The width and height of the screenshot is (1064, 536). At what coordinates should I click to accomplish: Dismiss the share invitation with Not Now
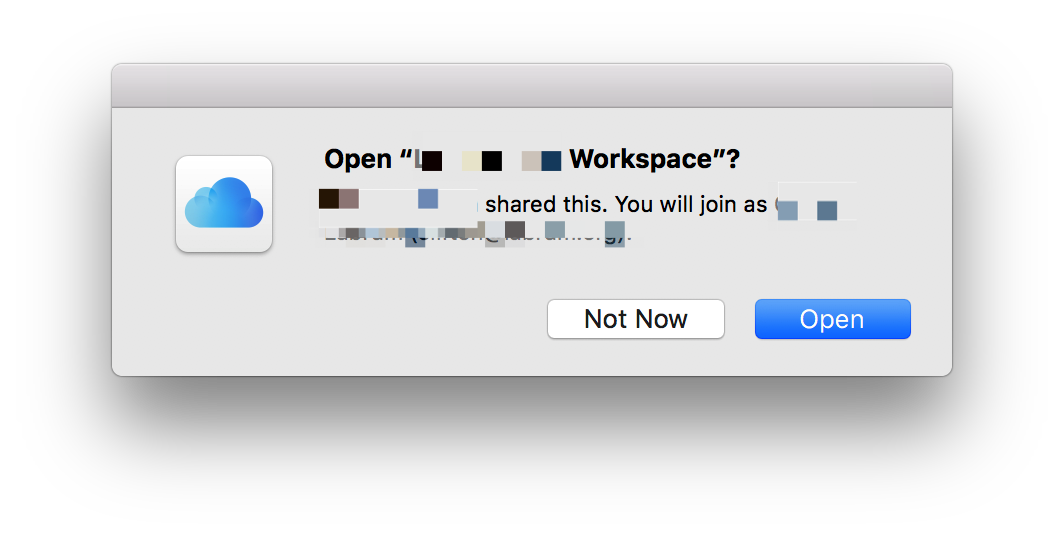(635, 319)
